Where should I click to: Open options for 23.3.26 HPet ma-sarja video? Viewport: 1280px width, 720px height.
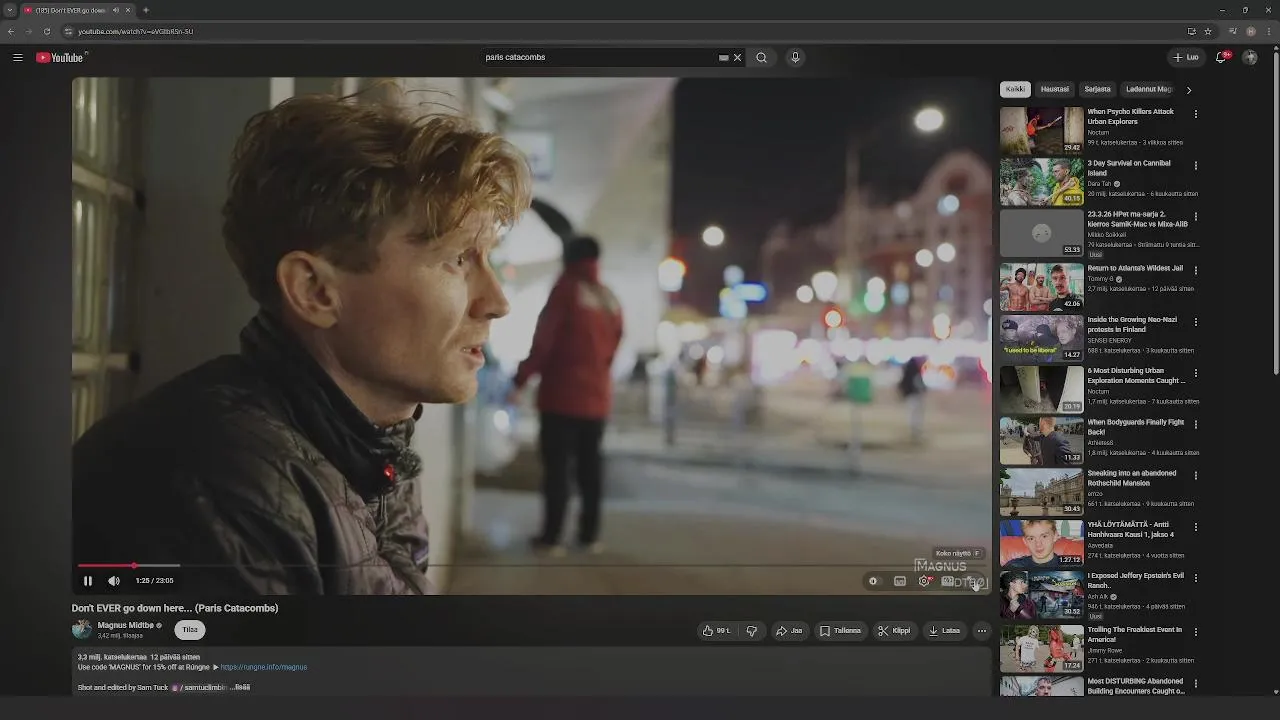(1196, 217)
